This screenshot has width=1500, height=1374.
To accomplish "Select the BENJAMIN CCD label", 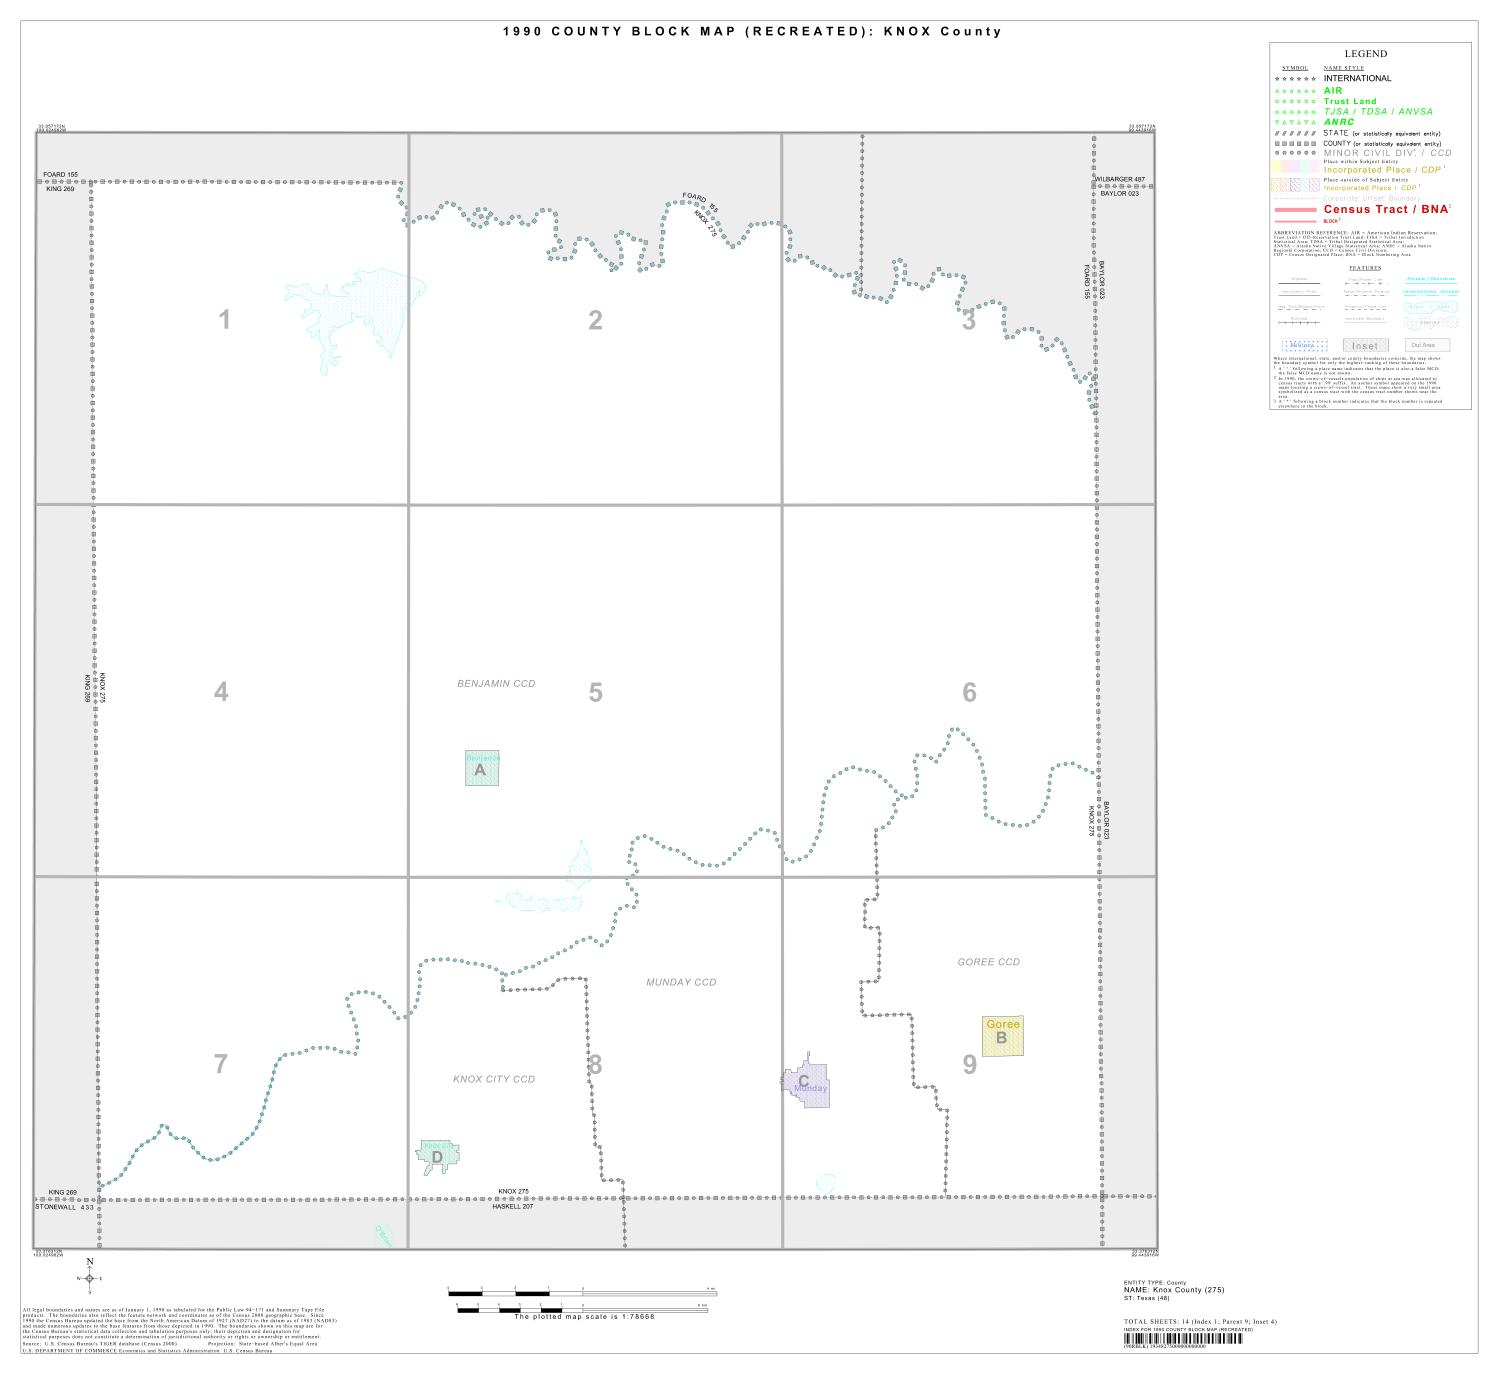I will [x=495, y=681].
